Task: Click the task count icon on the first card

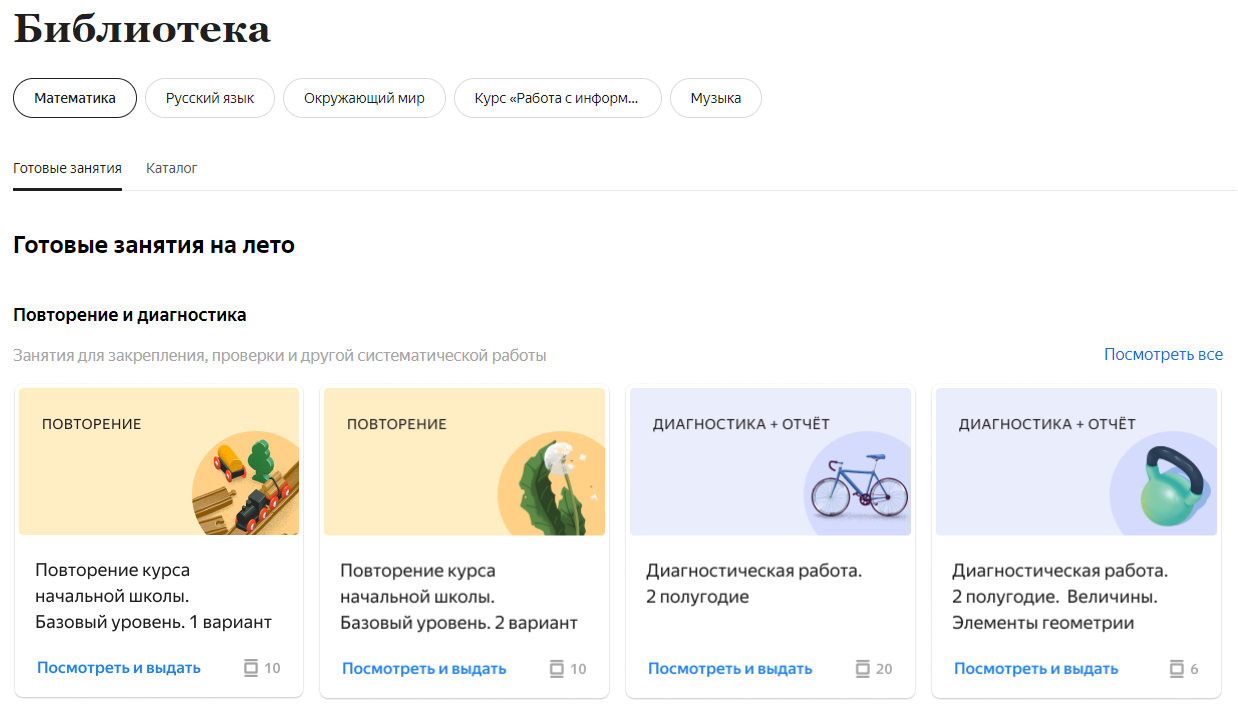Action: [x=251, y=668]
